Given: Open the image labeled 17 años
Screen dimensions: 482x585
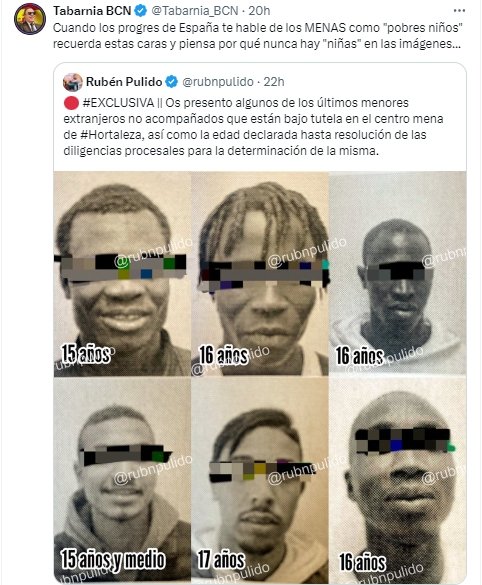Looking at the screenshot, I should click(260, 480).
